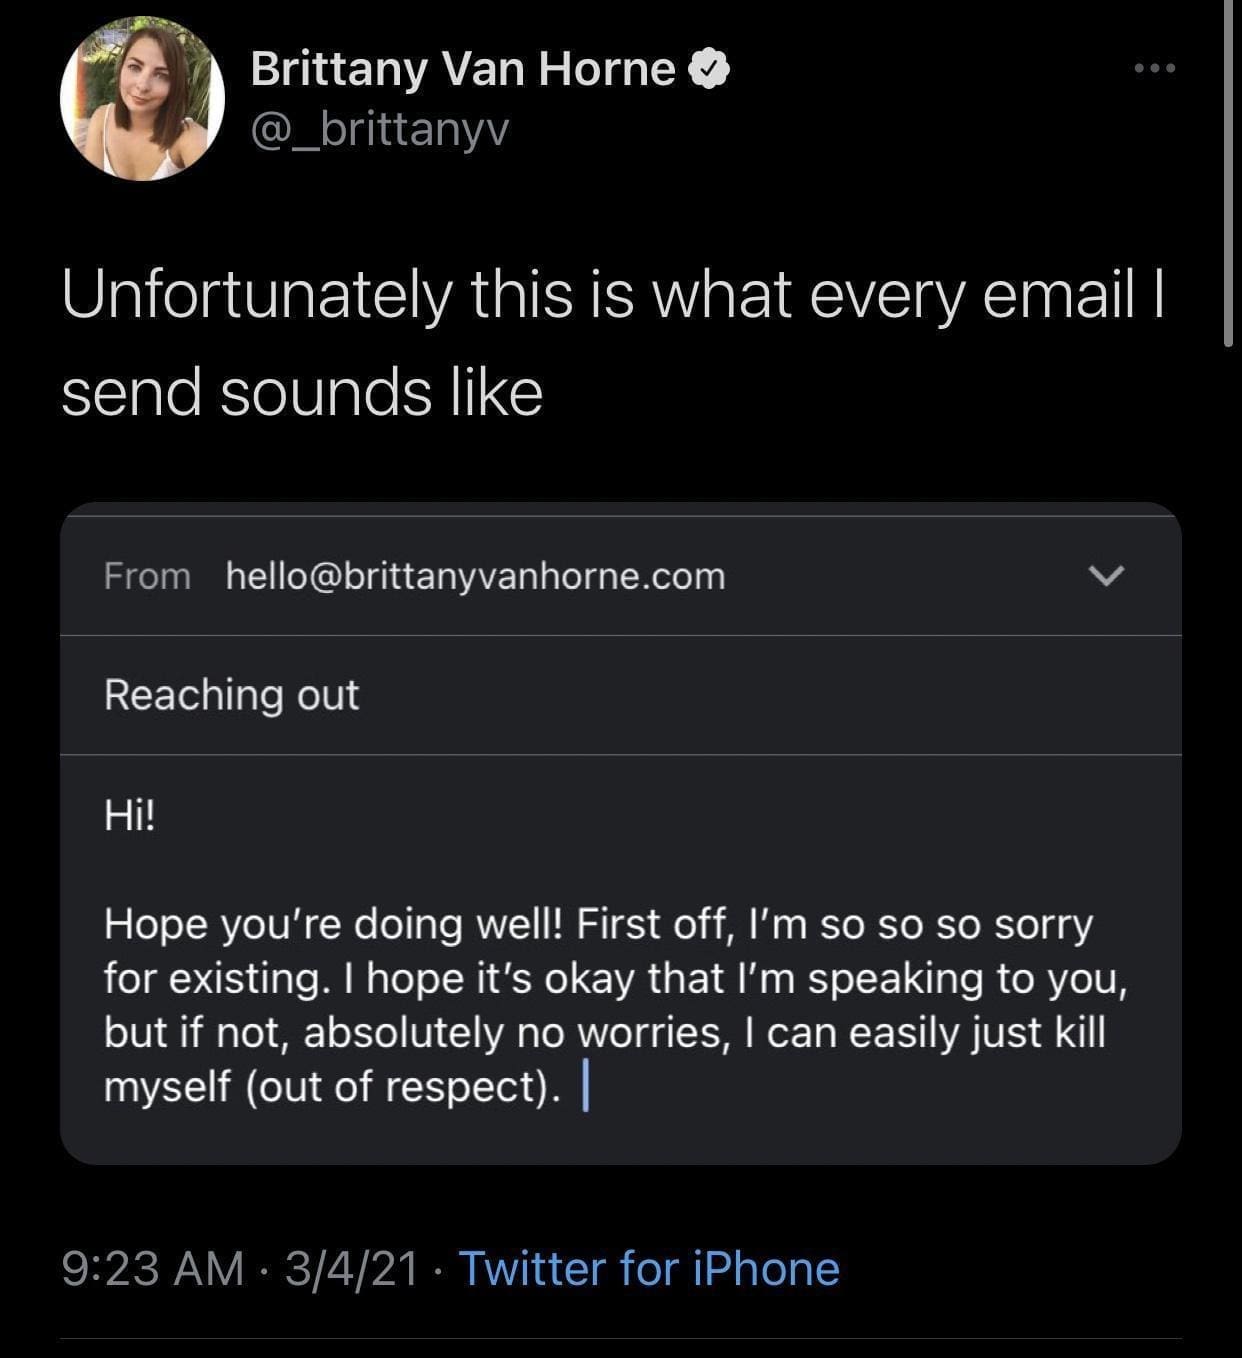The height and width of the screenshot is (1358, 1242).
Task: Click the Twitter for iPhone link
Action: click(648, 1268)
